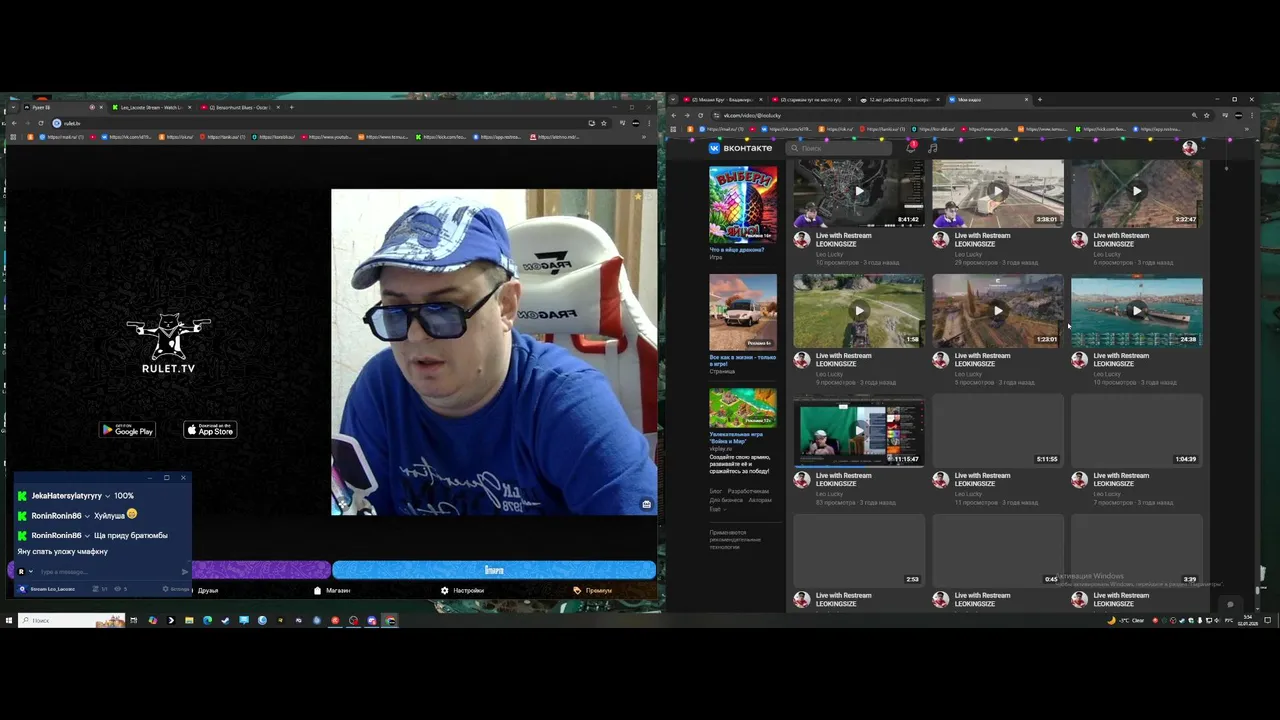Expand RoninRonin86 dropdown beside "Ща приду"
This screenshot has width=1280, height=720.
(x=87, y=536)
